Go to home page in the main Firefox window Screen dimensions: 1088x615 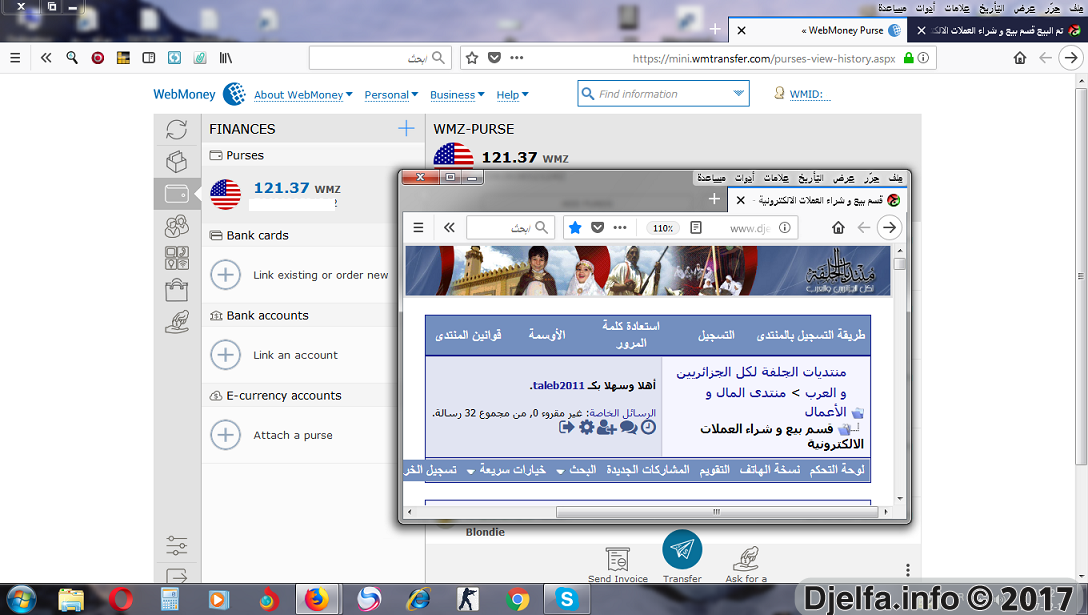point(1019,58)
